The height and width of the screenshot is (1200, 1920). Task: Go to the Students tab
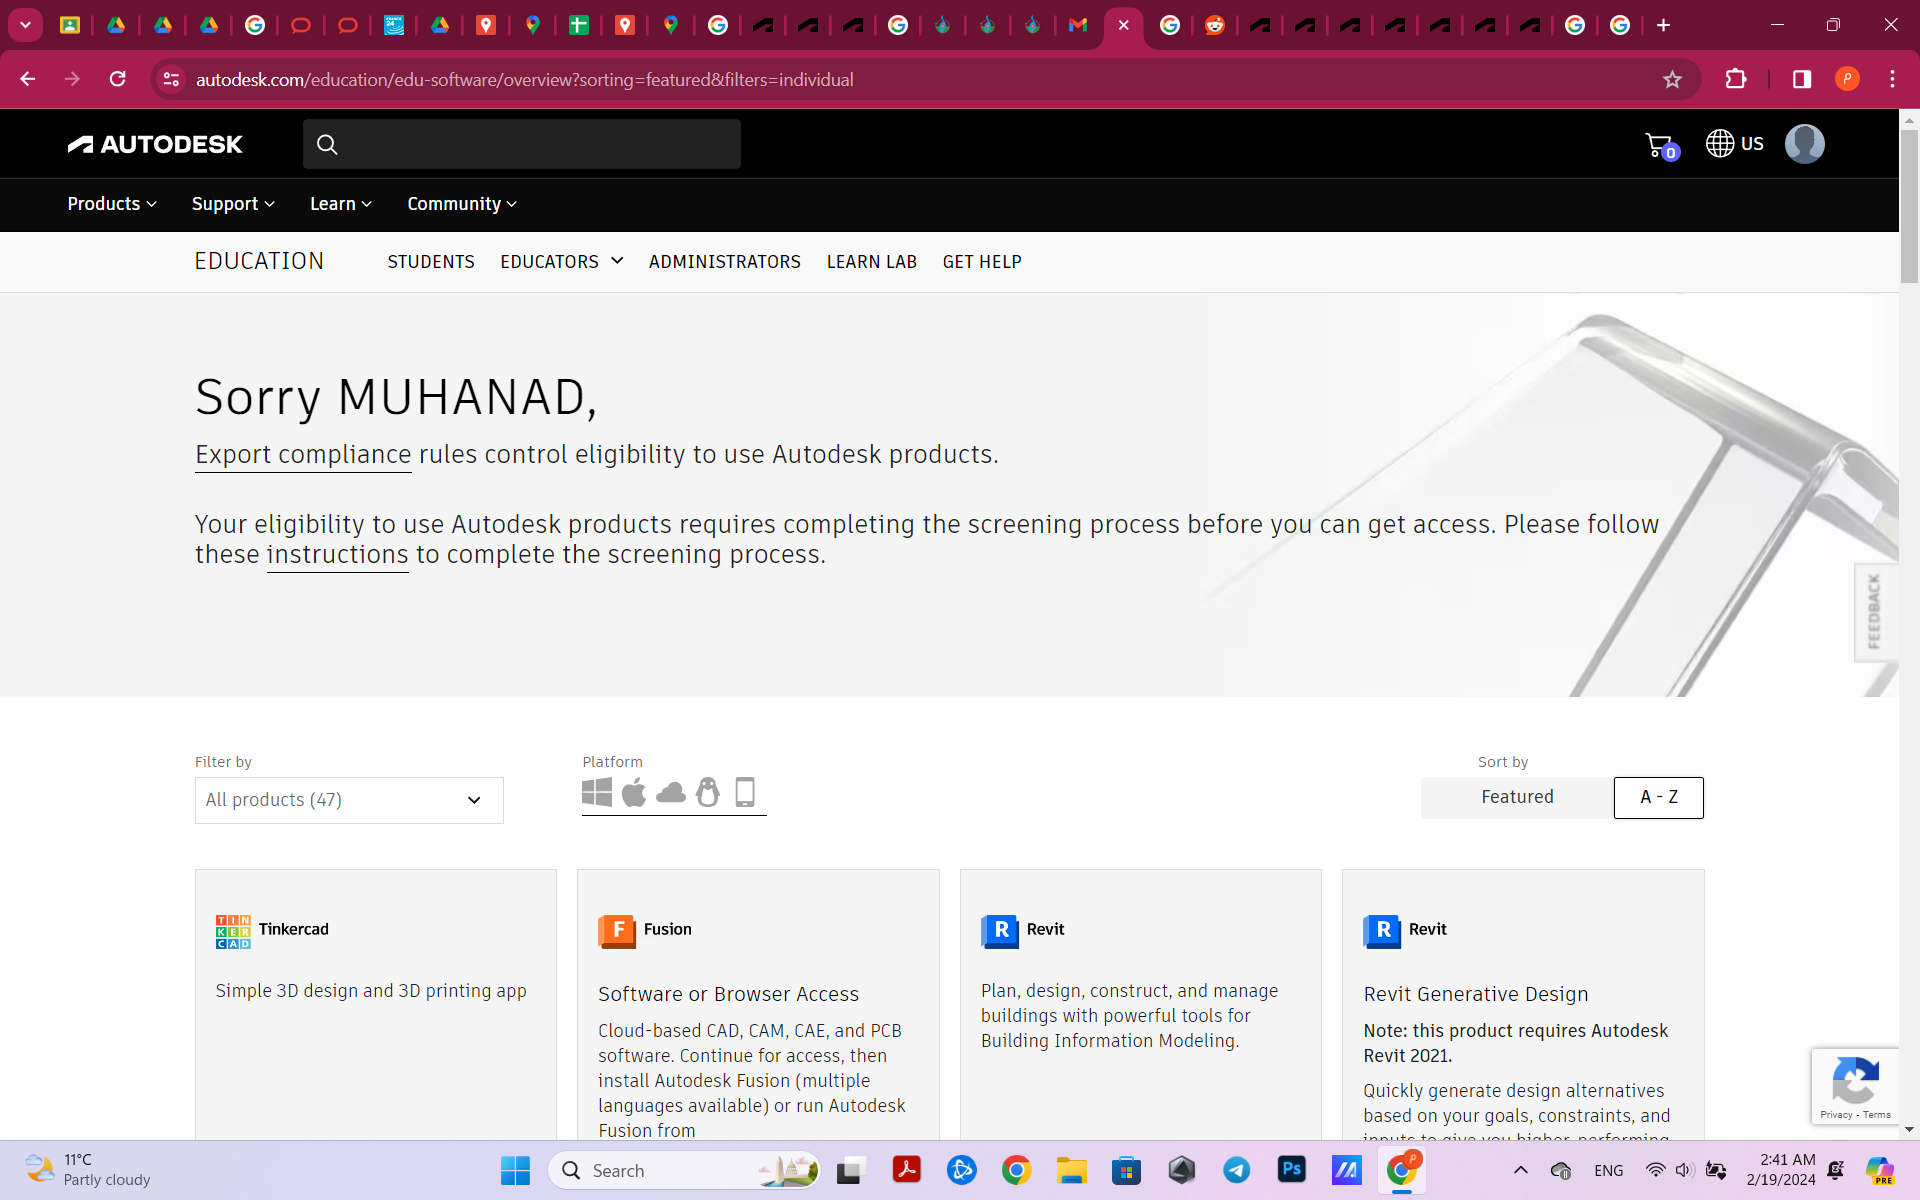(431, 262)
